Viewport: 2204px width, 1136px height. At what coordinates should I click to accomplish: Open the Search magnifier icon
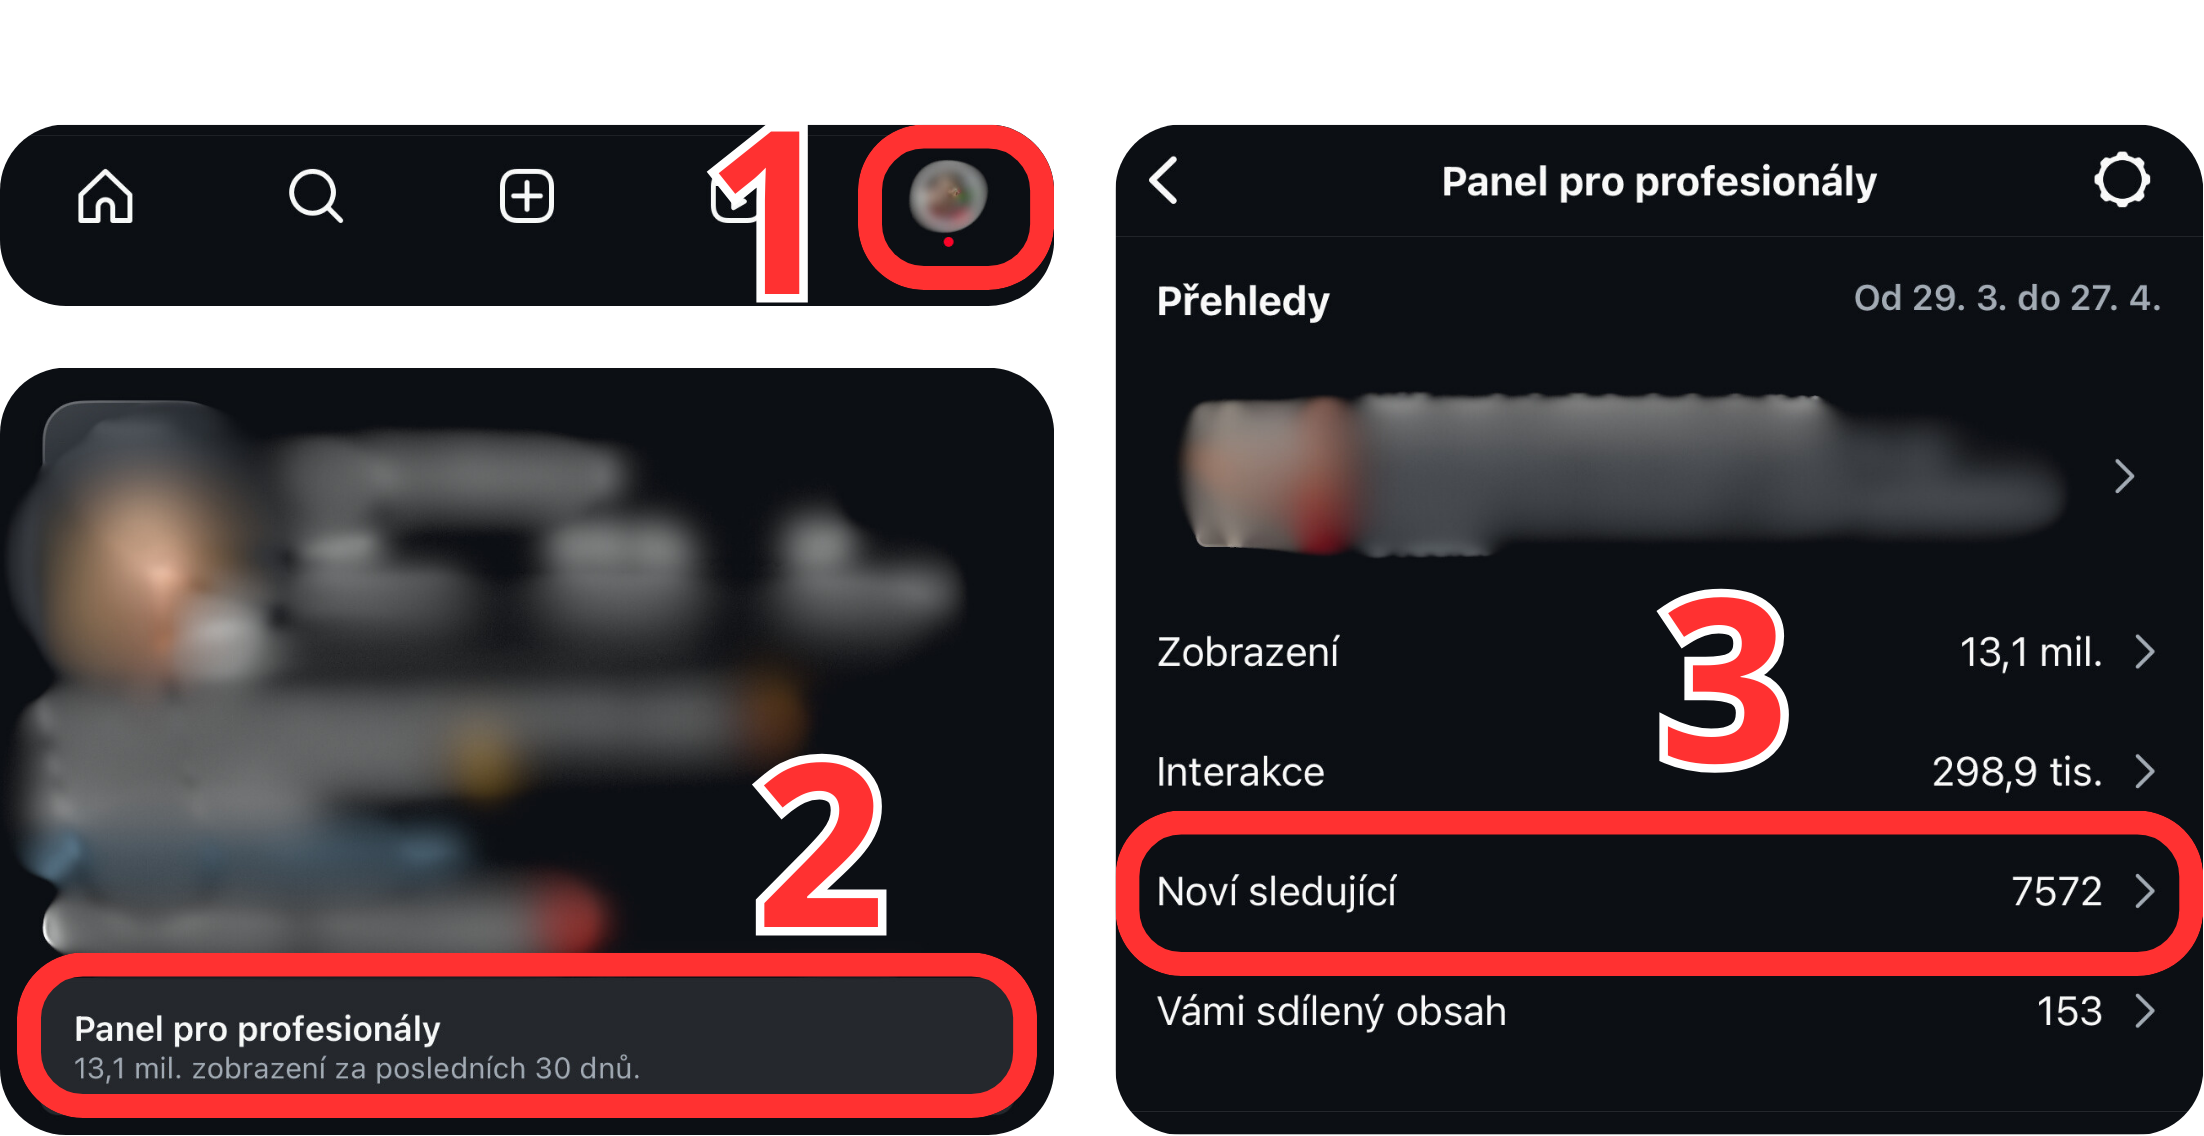click(316, 196)
